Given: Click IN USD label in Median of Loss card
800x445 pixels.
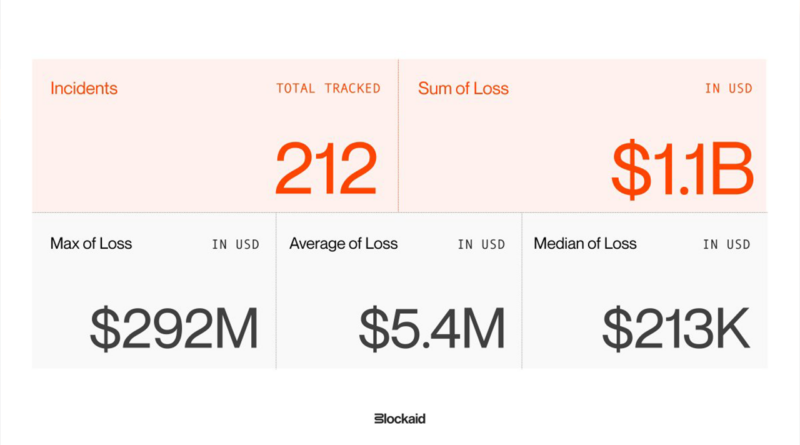Looking at the screenshot, I should pos(727,244).
